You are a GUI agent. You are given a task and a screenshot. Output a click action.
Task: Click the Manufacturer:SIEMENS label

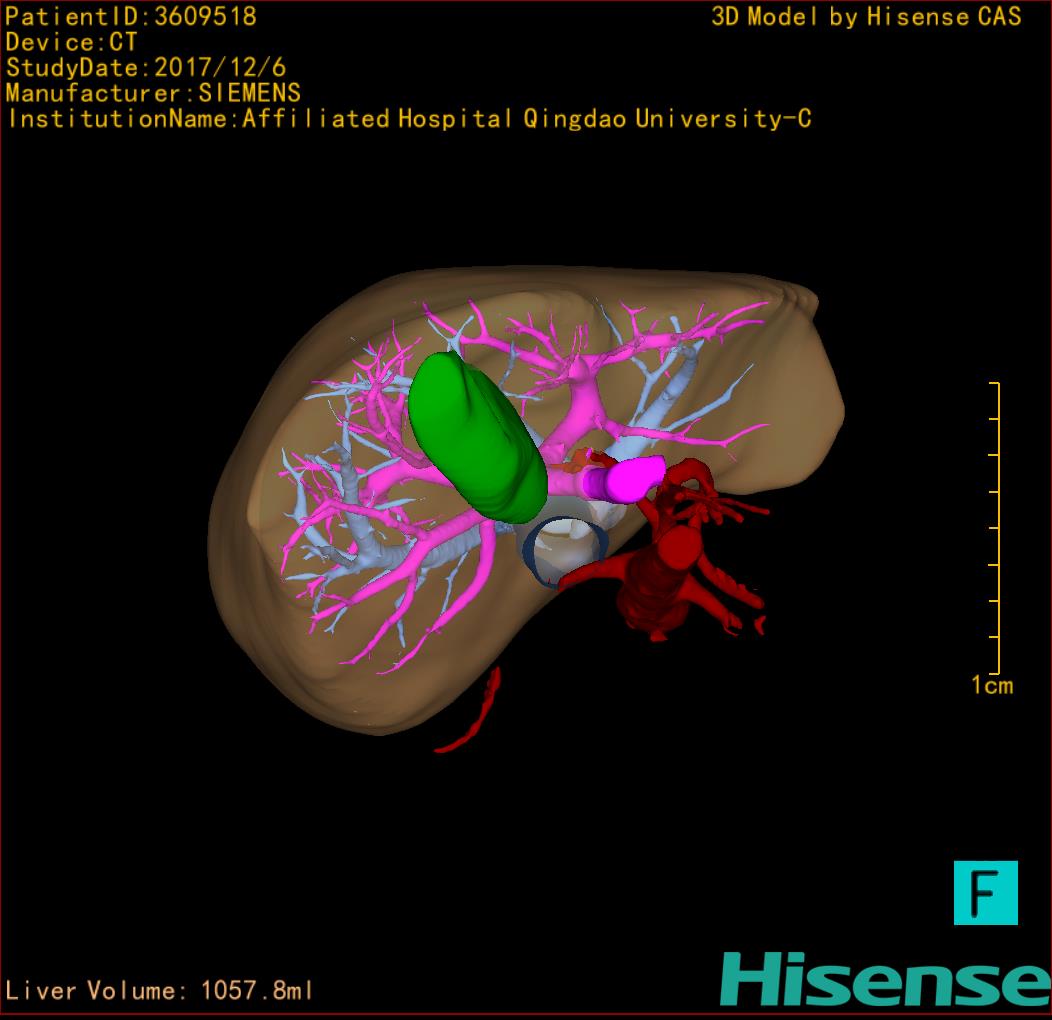153,93
